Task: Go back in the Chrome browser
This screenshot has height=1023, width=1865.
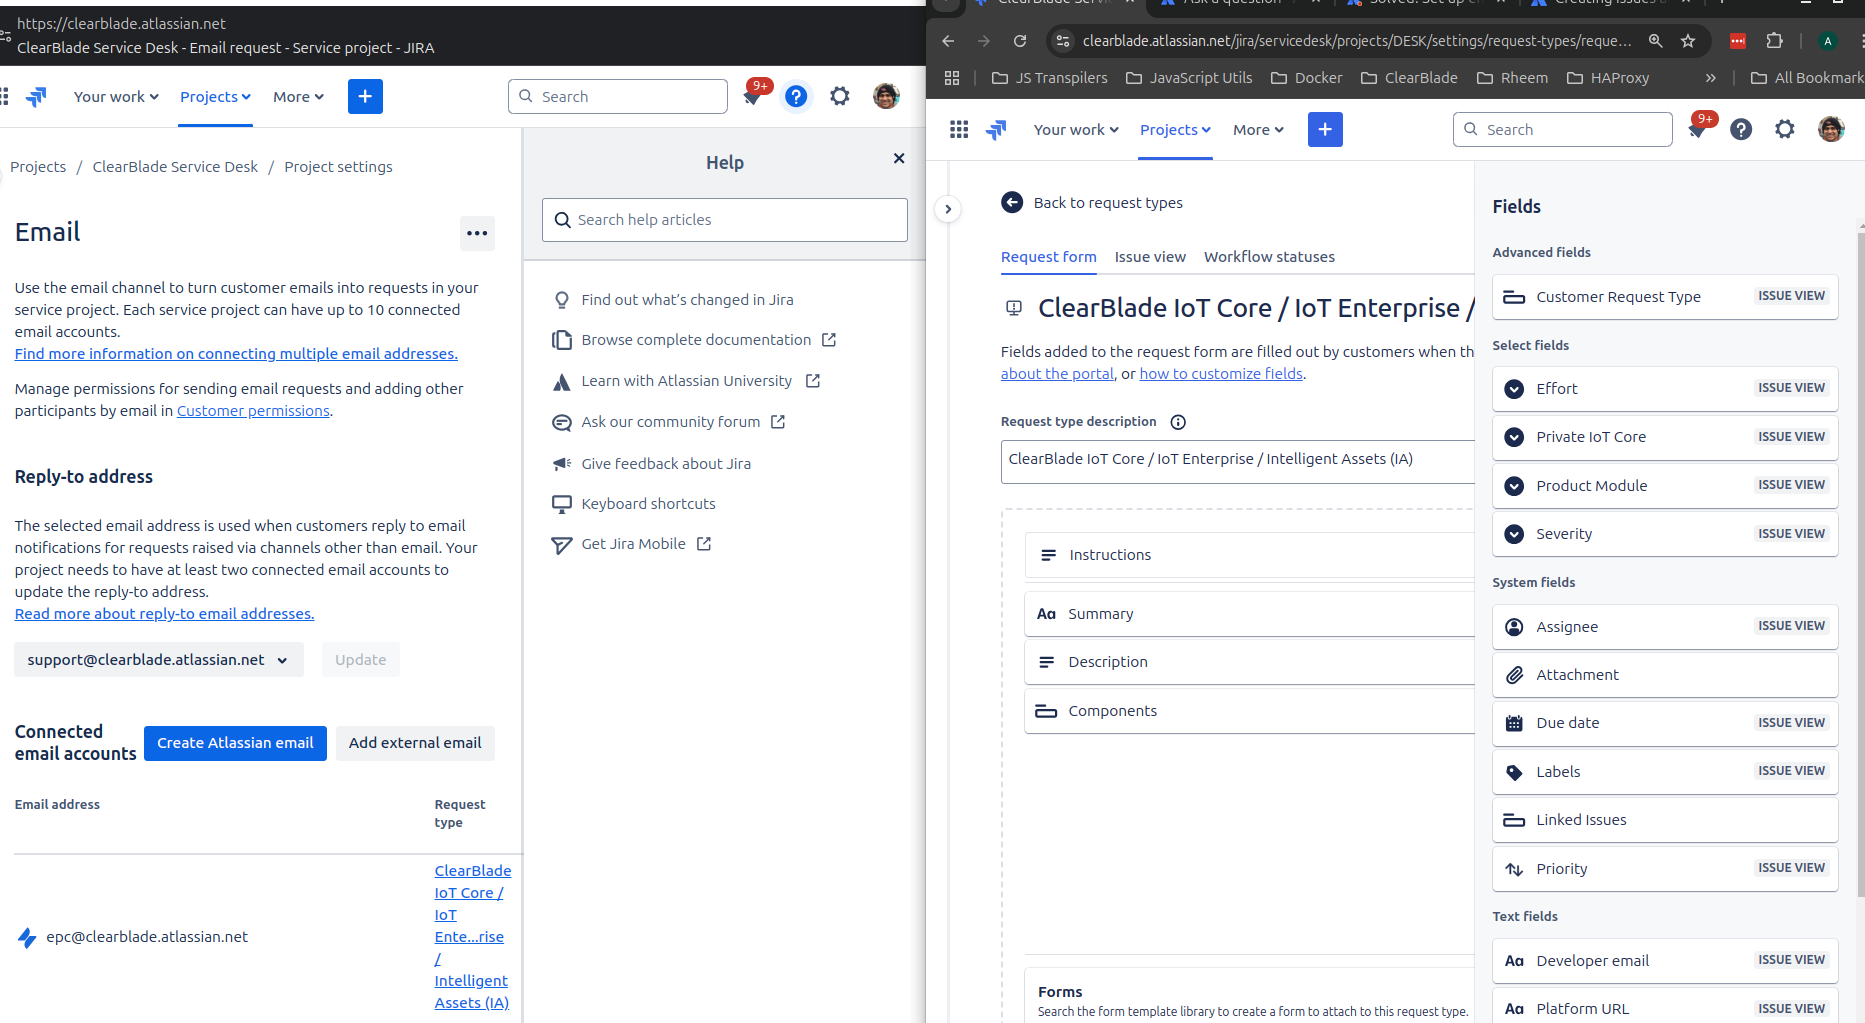Action: [x=948, y=41]
